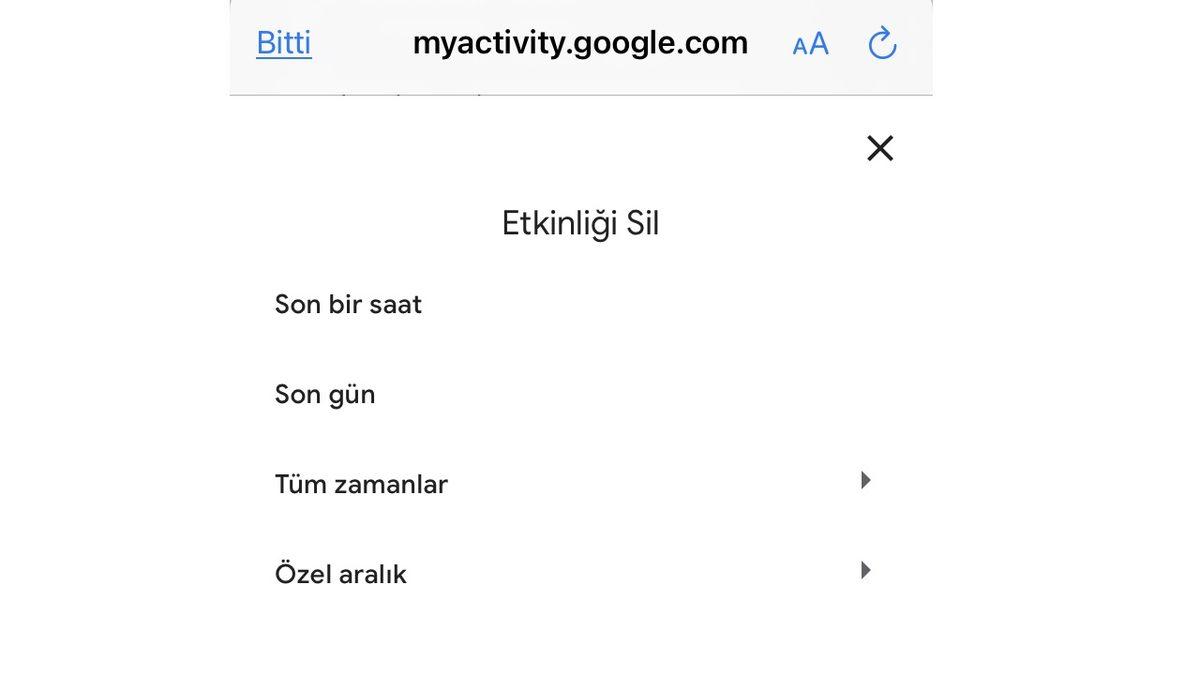Reload the myactivity.google.com page
Viewport: 1200px width, 675px height.
tap(881, 42)
